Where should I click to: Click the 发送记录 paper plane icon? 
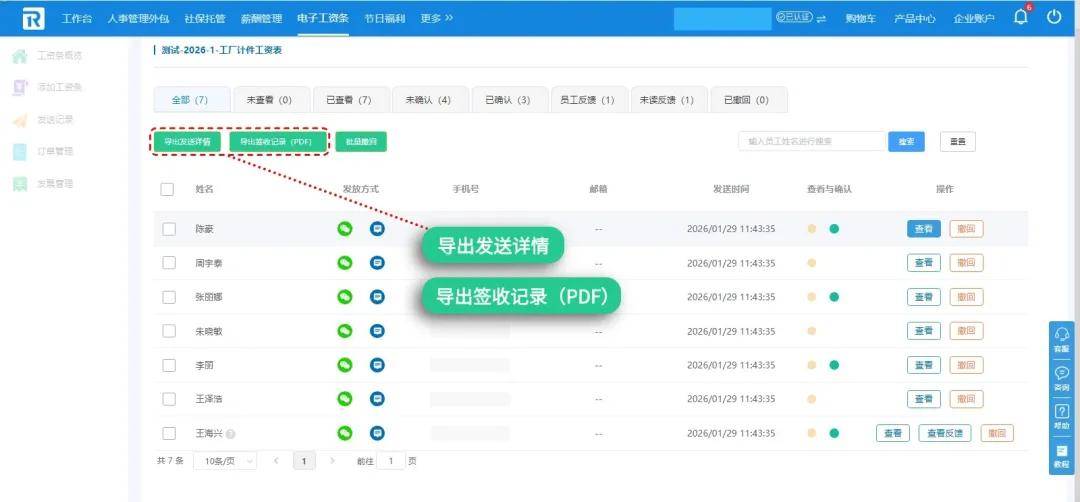pyautogui.click(x=20, y=120)
